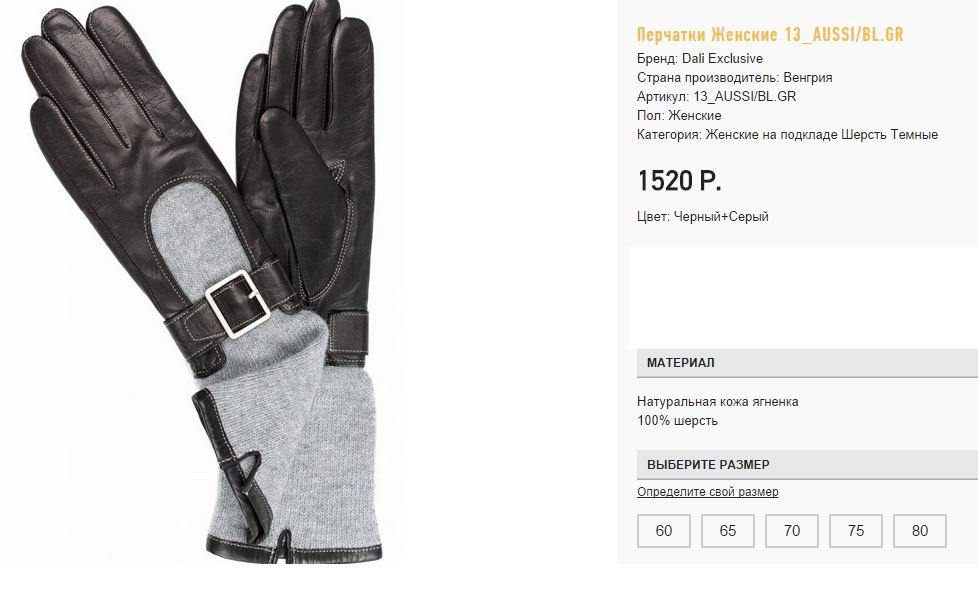The image size is (978, 599).
Task: Open the 'Определите свой размер' link
Action: [708, 492]
